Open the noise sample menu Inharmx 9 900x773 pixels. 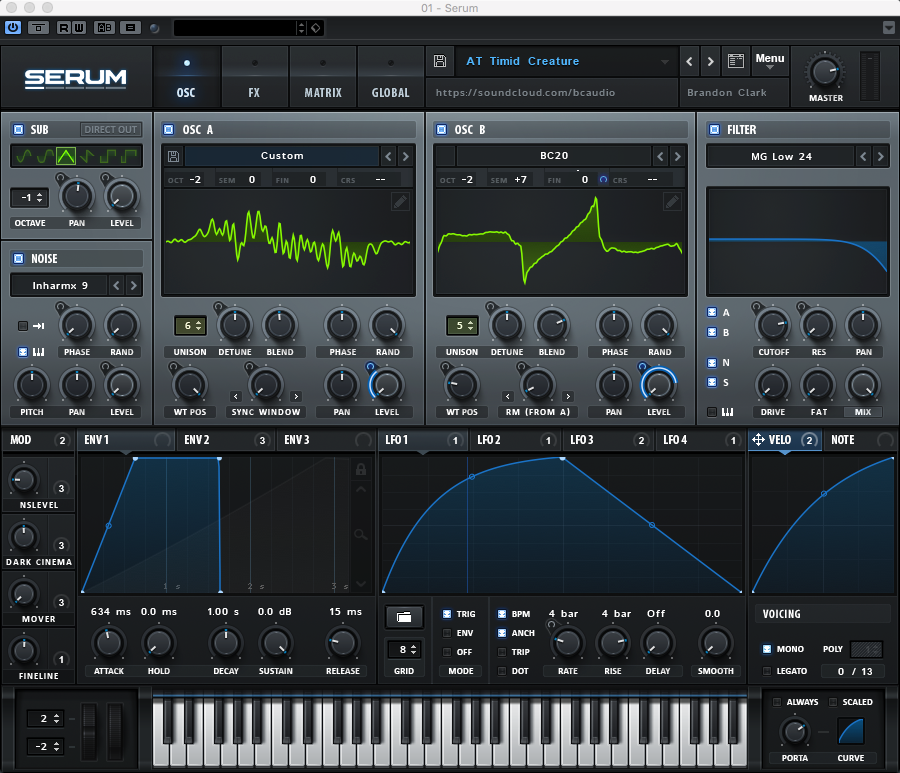tap(60, 285)
